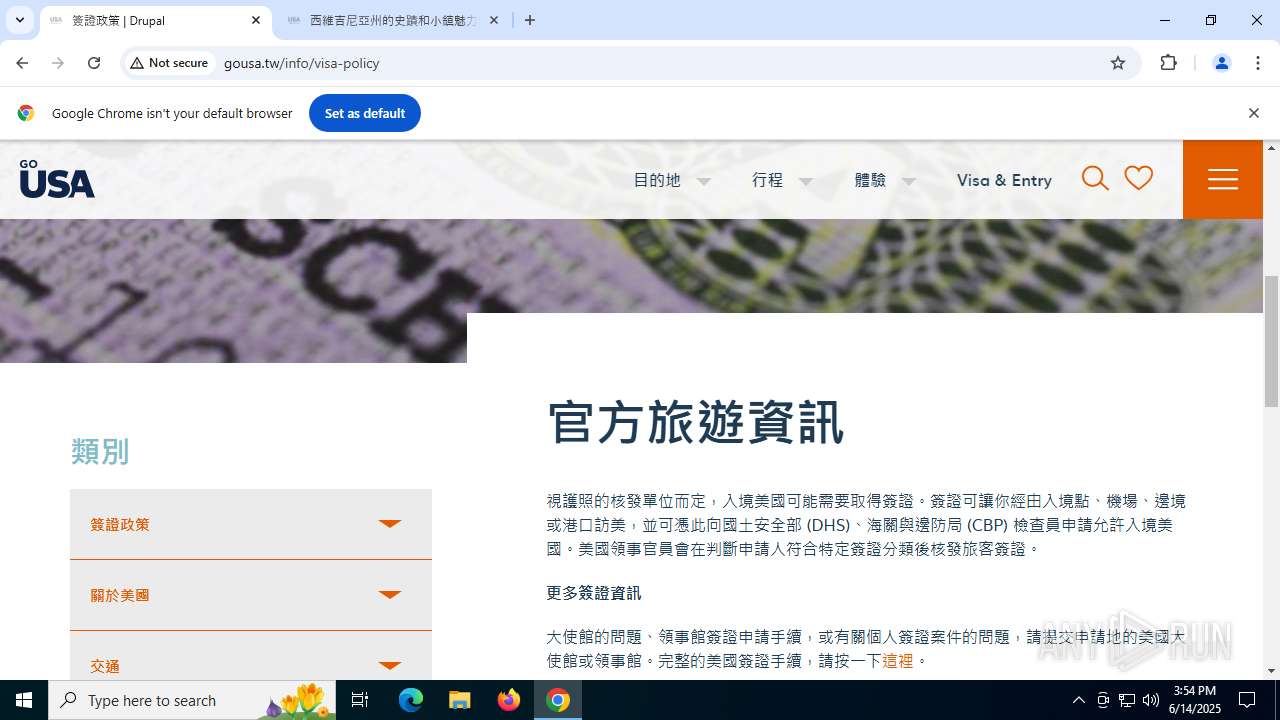Screen dimensions: 1280x720
Task: Expand the 交通 category arrow
Action: [x=390, y=666]
